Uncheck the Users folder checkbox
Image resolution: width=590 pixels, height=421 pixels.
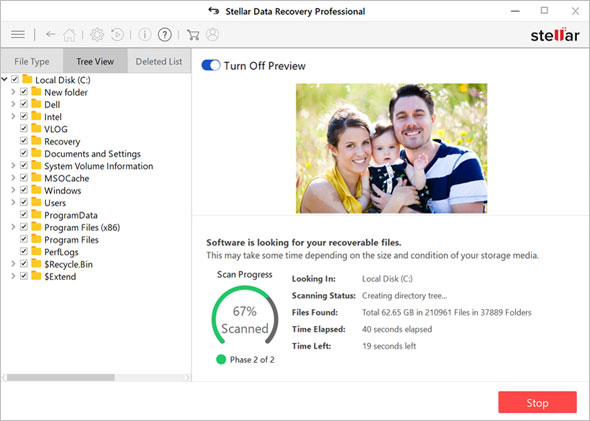tap(24, 202)
